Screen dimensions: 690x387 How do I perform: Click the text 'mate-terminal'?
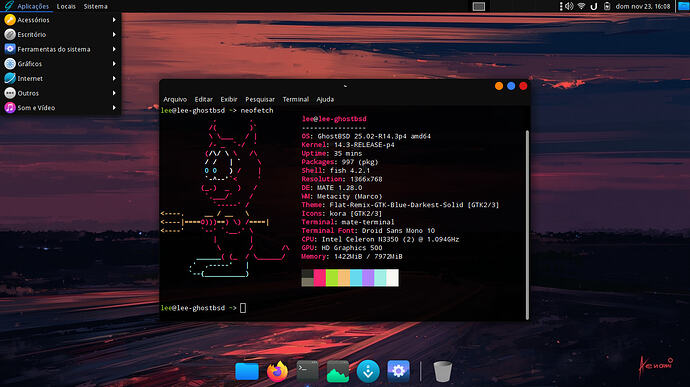click(x=368, y=222)
